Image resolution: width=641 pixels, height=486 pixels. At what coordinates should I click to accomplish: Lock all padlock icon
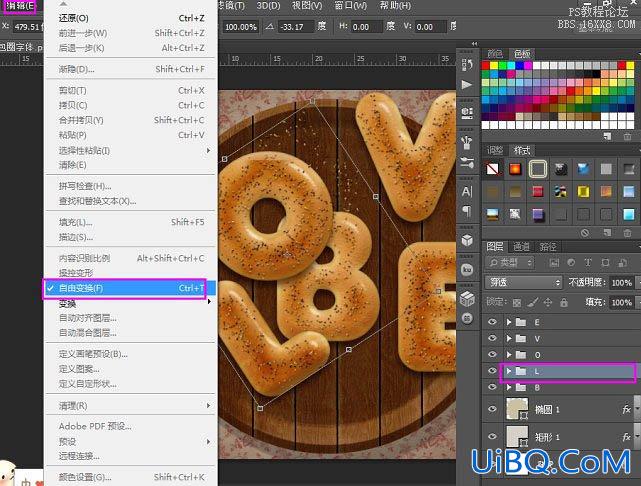[564, 302]
